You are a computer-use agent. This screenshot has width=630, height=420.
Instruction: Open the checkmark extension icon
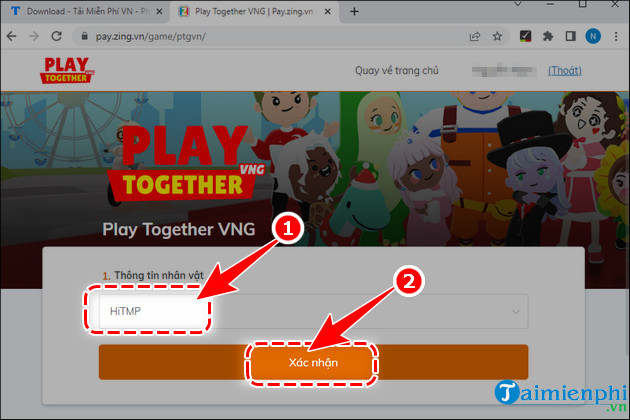(x=525, y=36)
